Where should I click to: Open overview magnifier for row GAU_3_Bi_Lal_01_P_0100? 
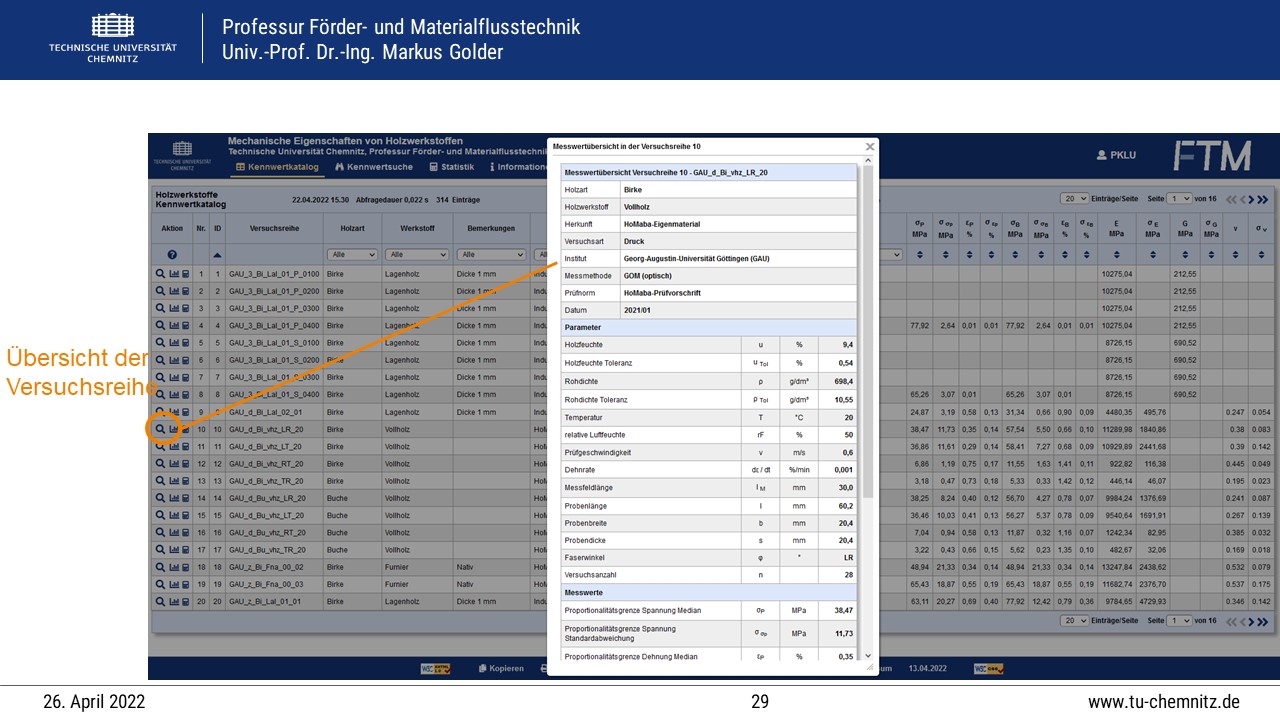click(x=160, y=273)
